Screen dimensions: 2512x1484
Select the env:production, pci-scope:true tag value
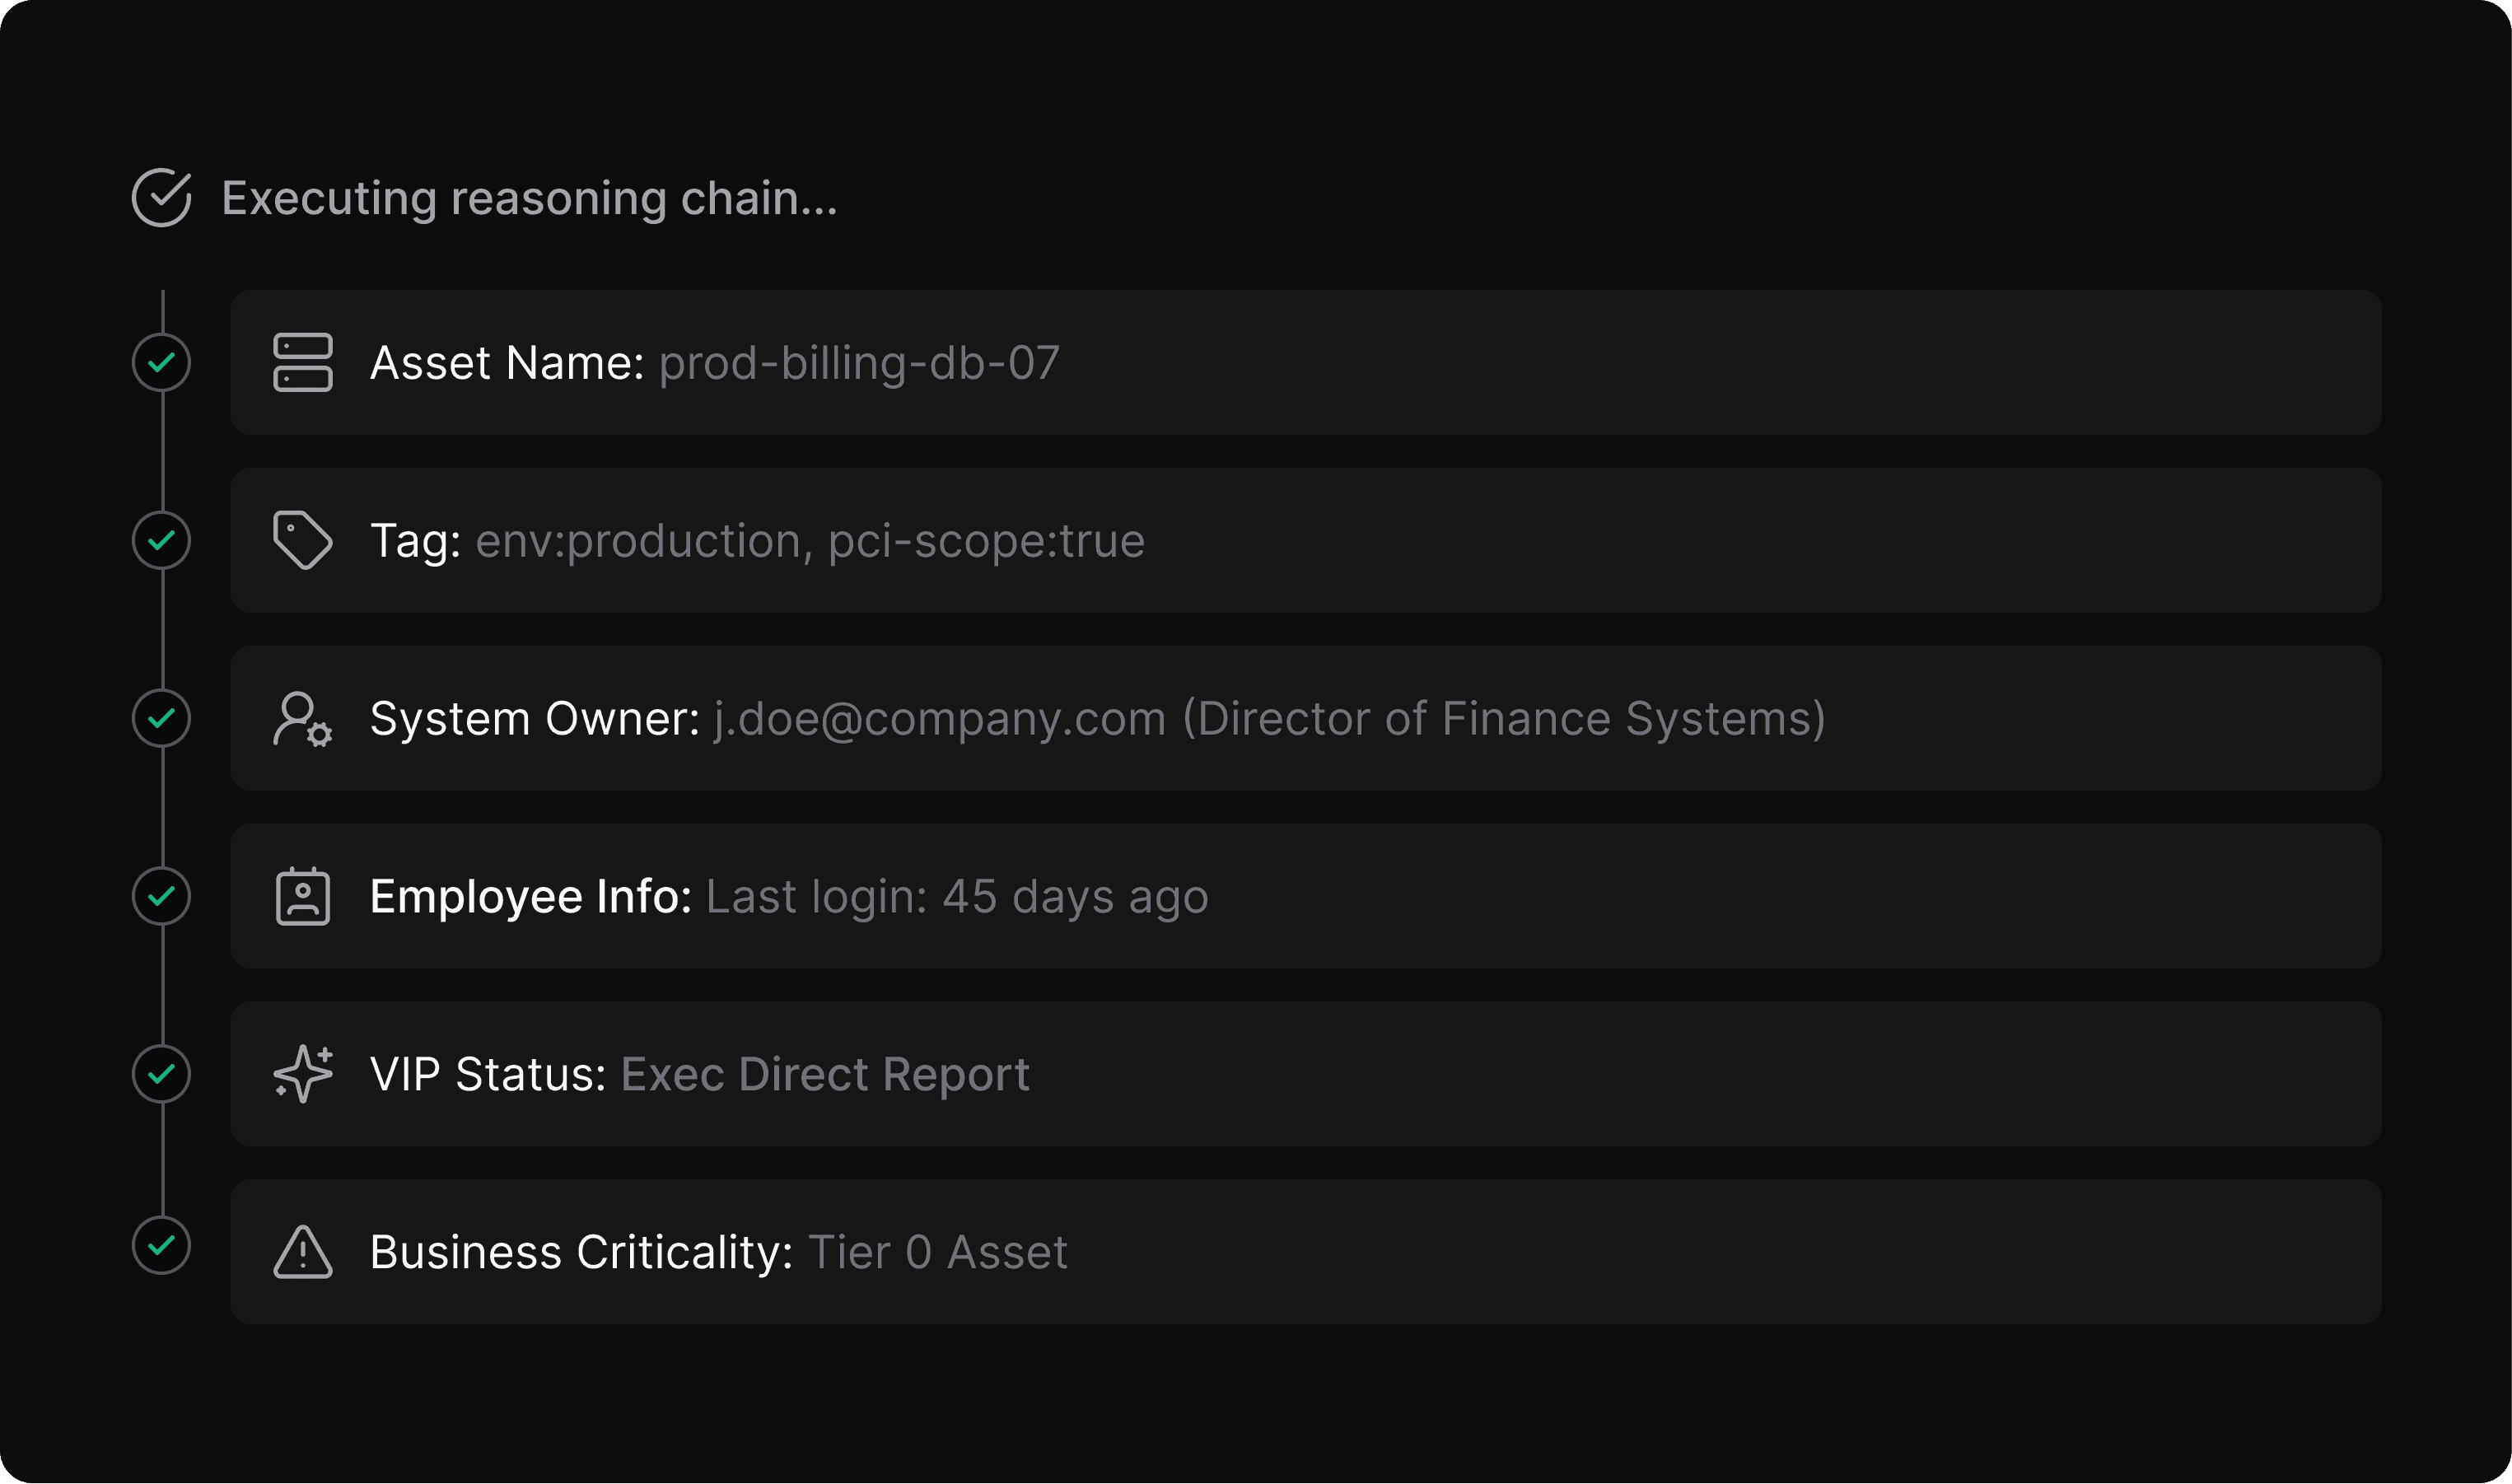[x=810, y=540]
